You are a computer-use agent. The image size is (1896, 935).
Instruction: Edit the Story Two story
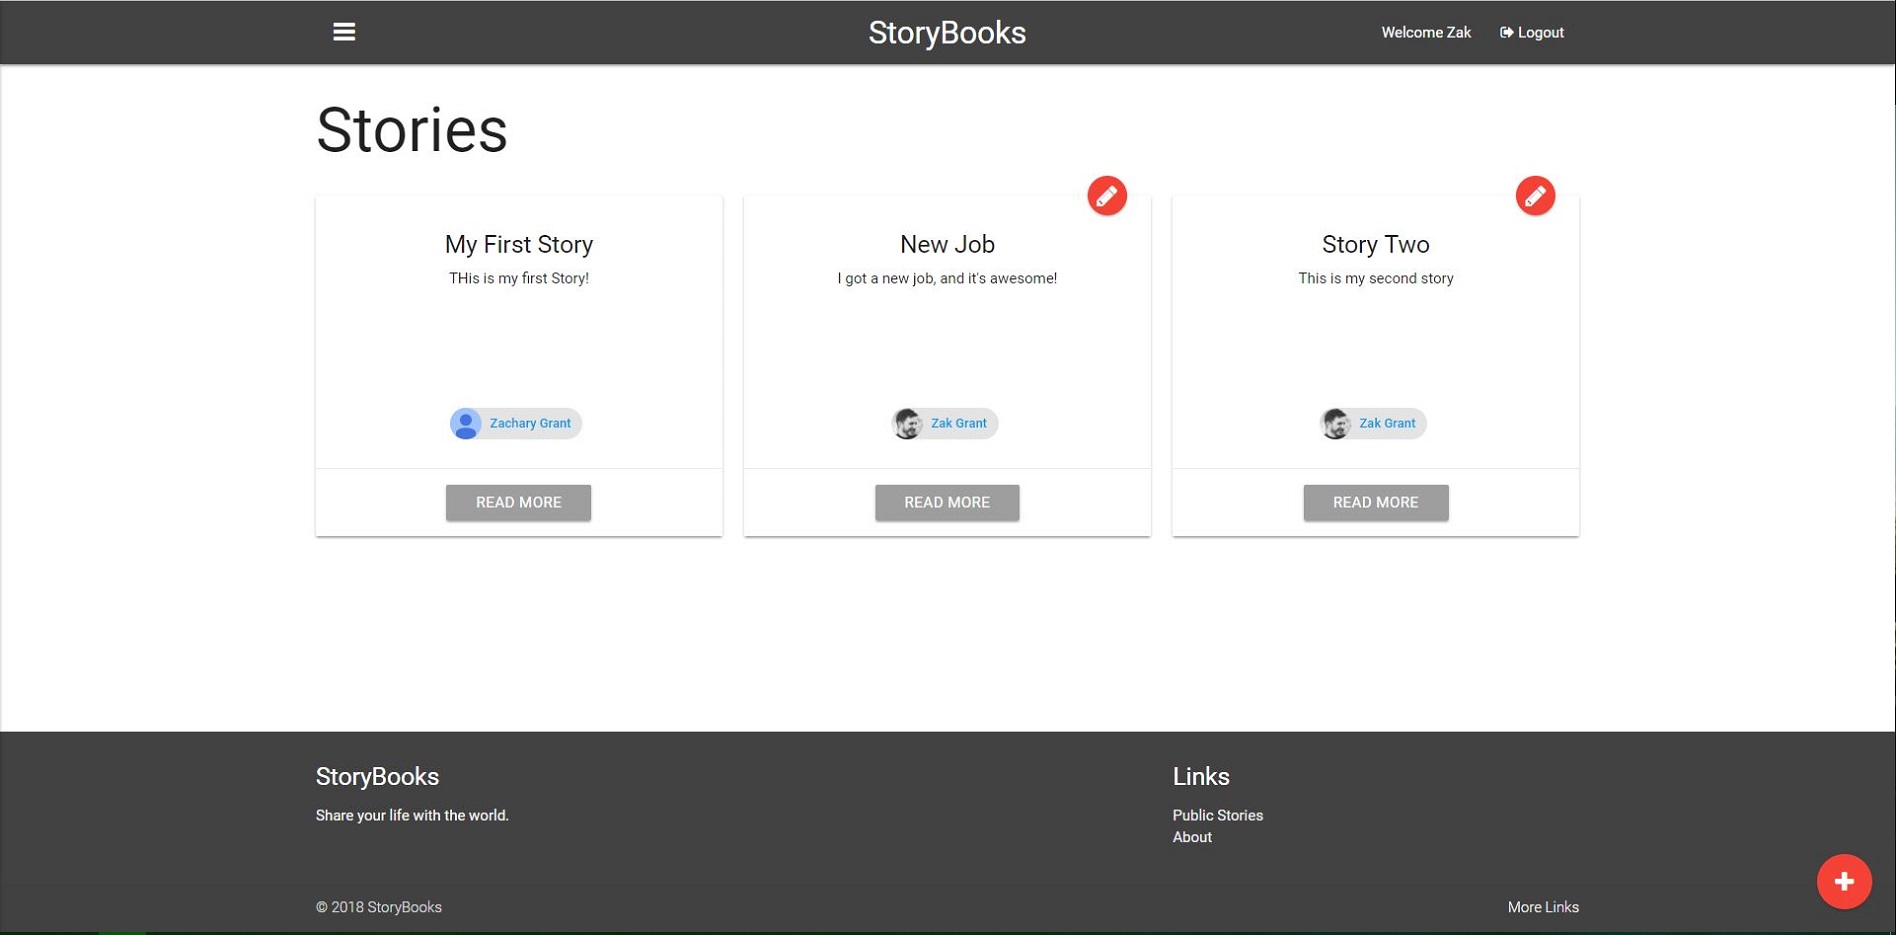(1535, 196)
